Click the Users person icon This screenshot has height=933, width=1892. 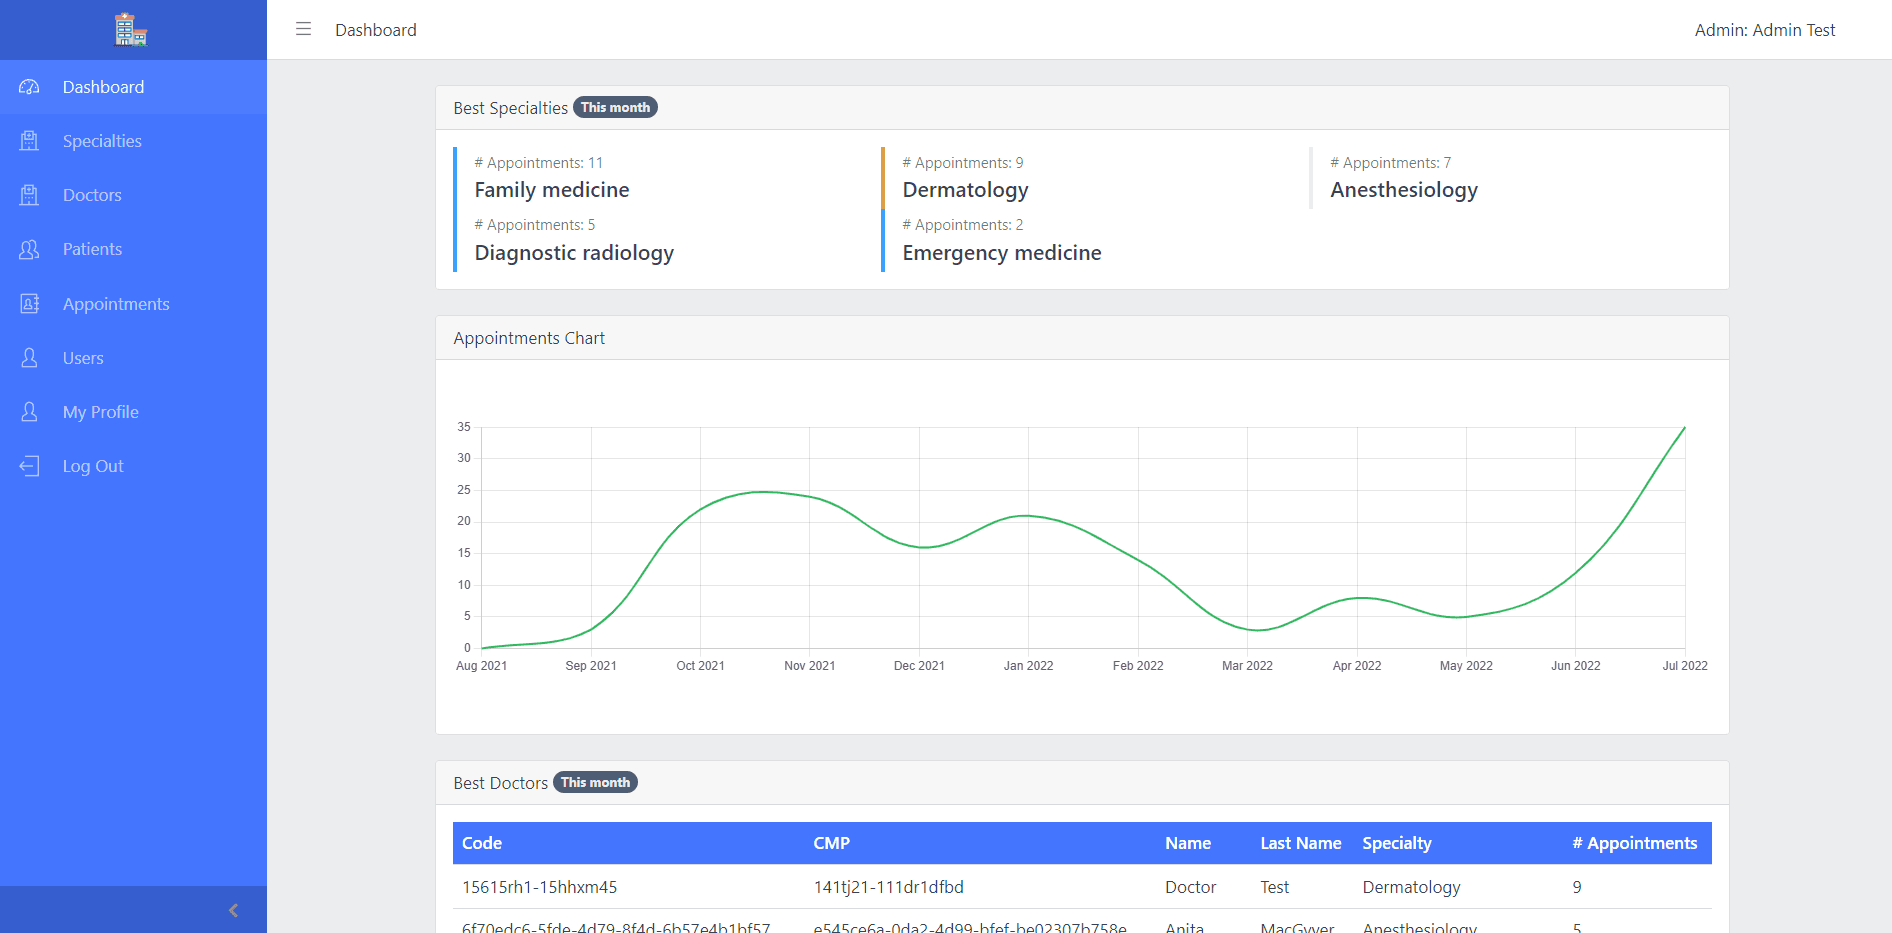(30, 358)
